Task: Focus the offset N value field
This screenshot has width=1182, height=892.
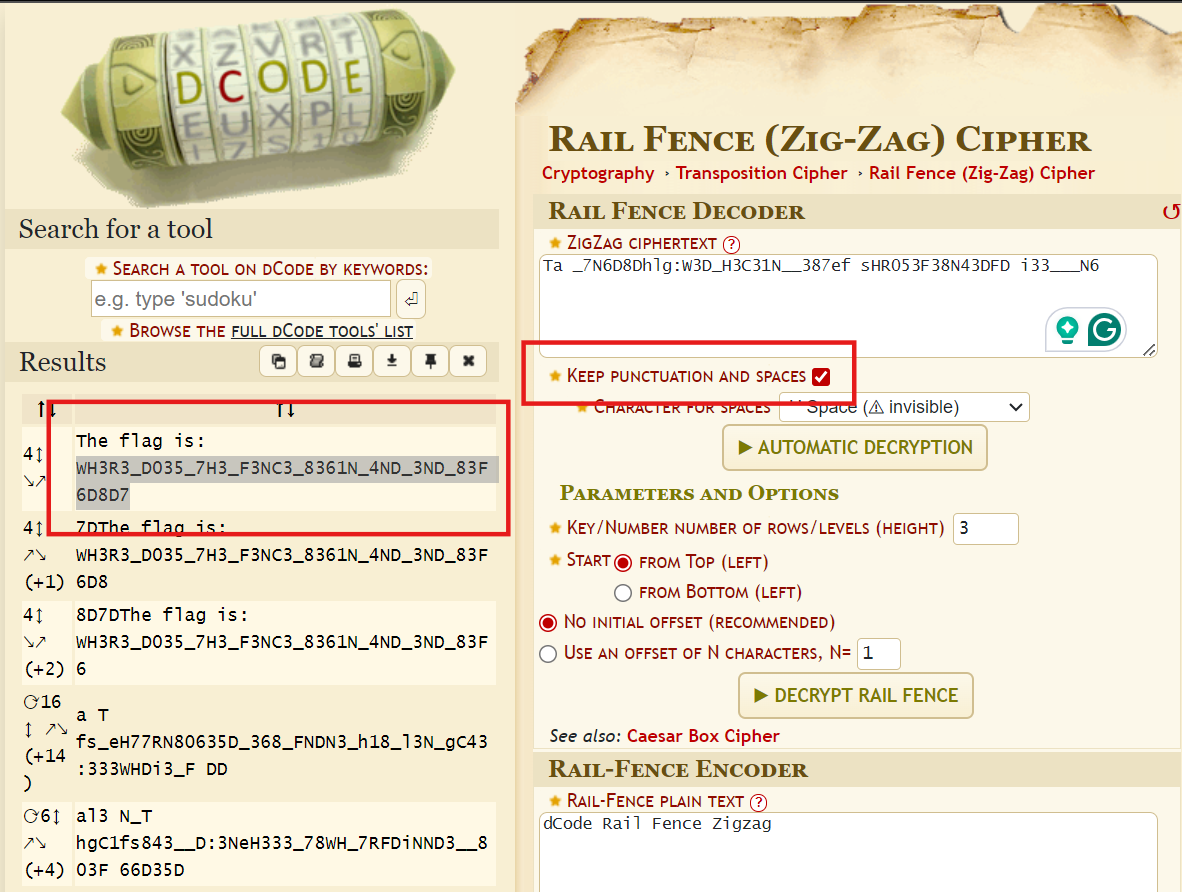Action: [x=878, y=654]
